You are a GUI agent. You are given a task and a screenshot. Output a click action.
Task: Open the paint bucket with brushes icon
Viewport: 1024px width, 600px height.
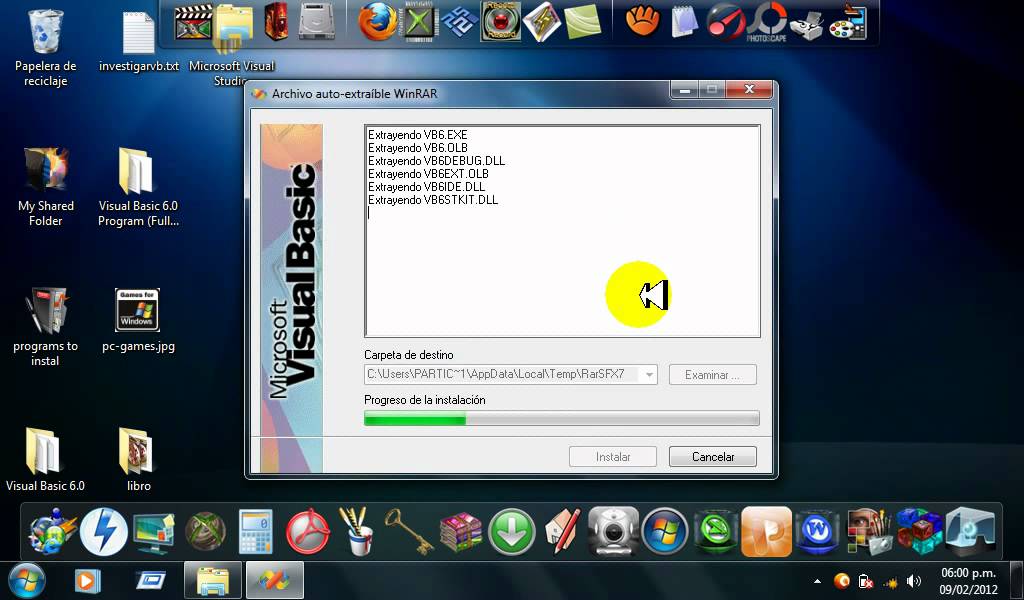(x=357, y=531)
